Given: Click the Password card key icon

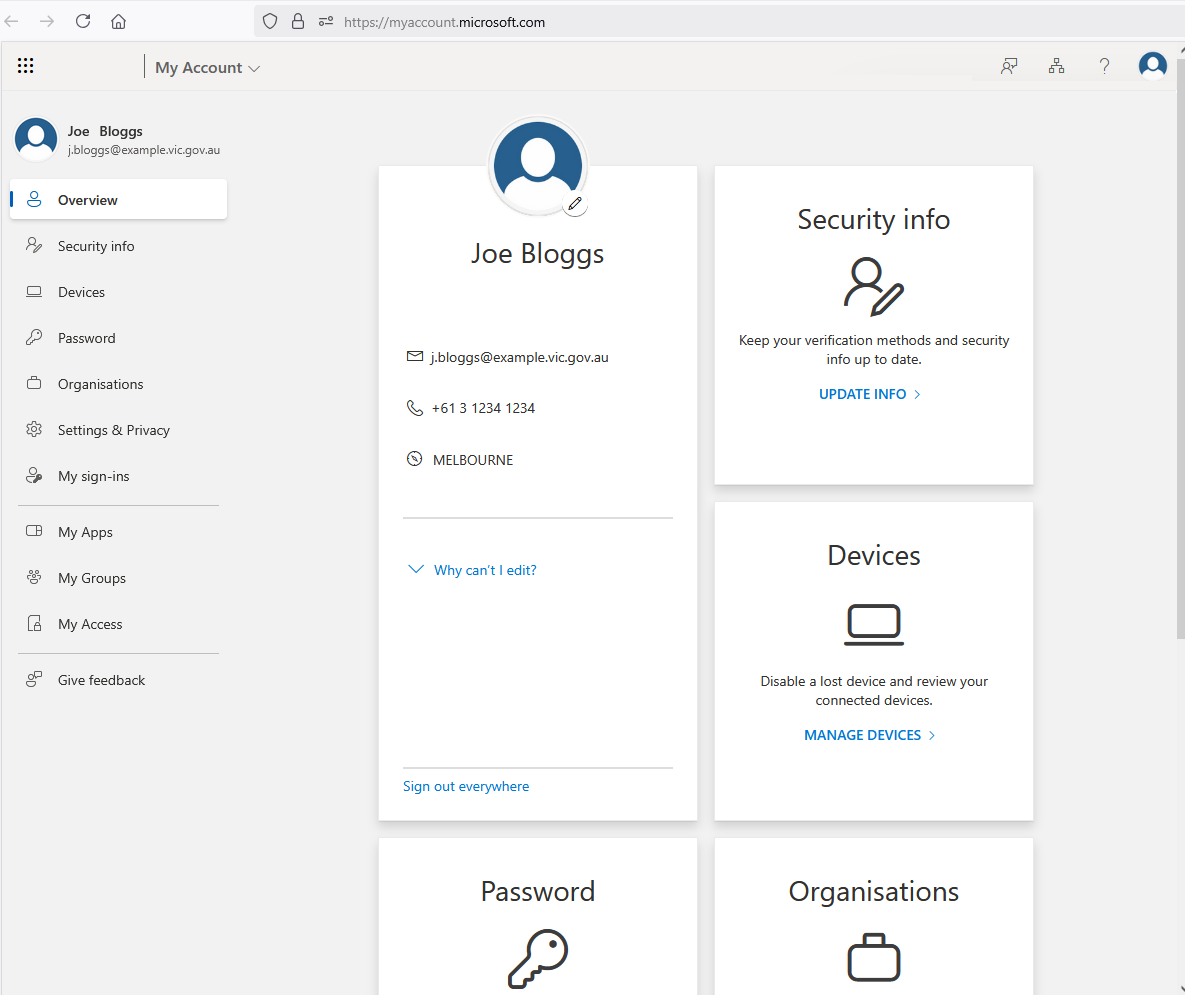Looking at the screenshot, I should (537, 959).
